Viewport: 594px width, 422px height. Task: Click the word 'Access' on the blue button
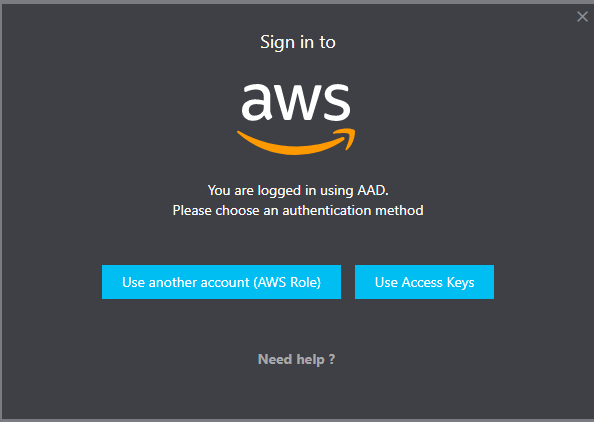click(422, 283)
